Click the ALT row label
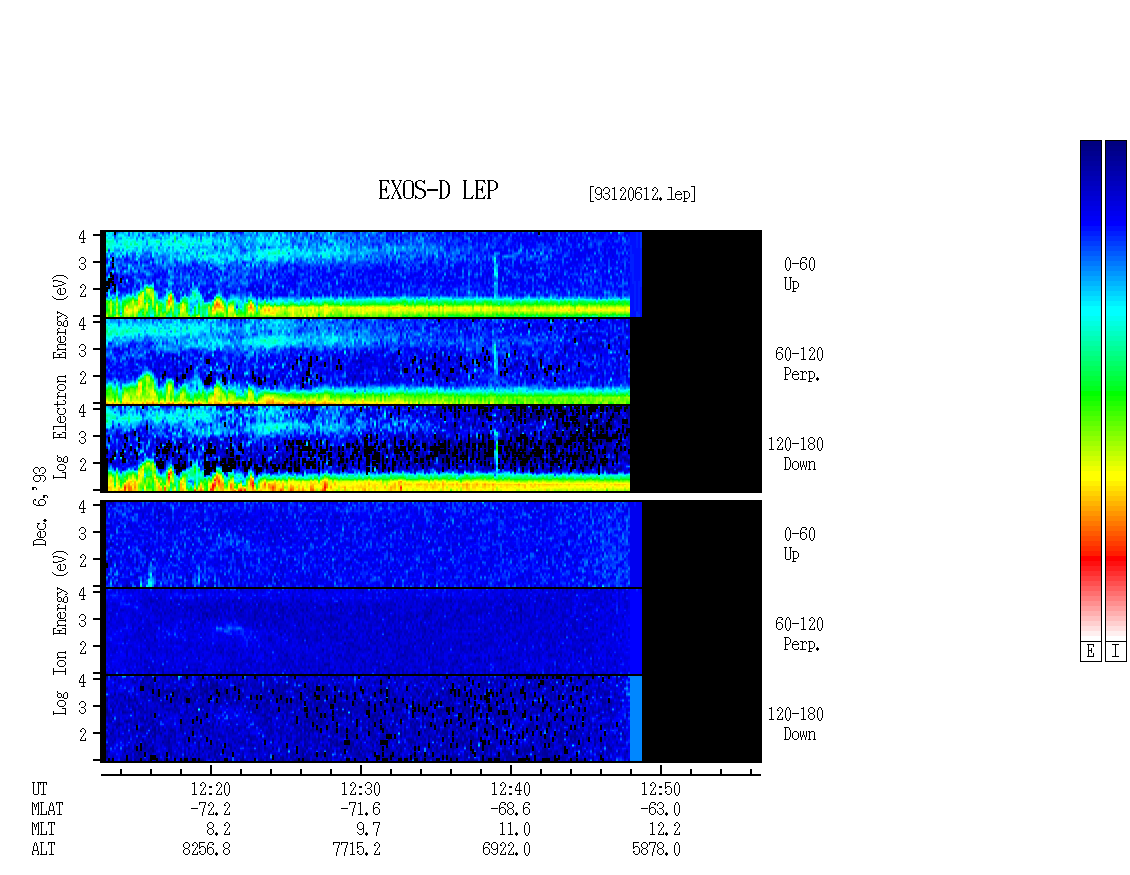The height and width of the screenshot is (875, 1130). [x=43, y=850]
